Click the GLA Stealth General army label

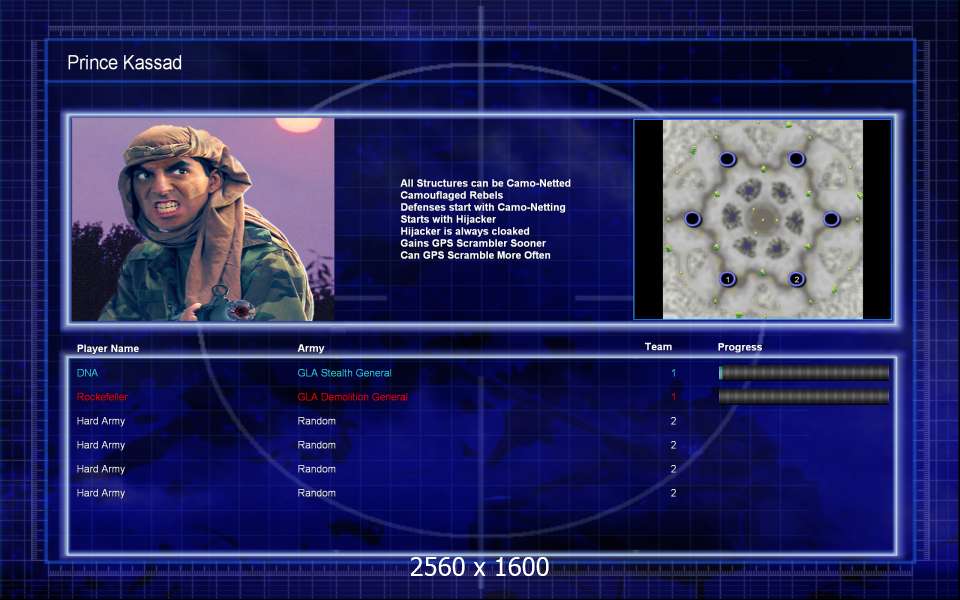(344, 373)
